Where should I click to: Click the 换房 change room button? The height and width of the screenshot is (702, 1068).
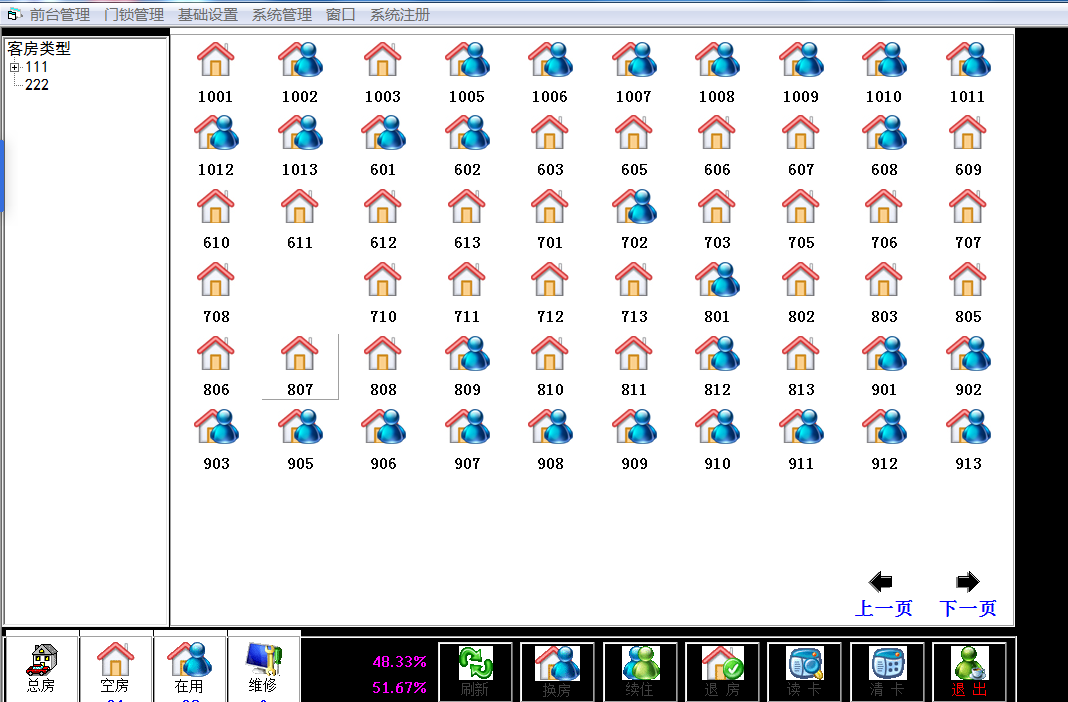pos(557,671)
